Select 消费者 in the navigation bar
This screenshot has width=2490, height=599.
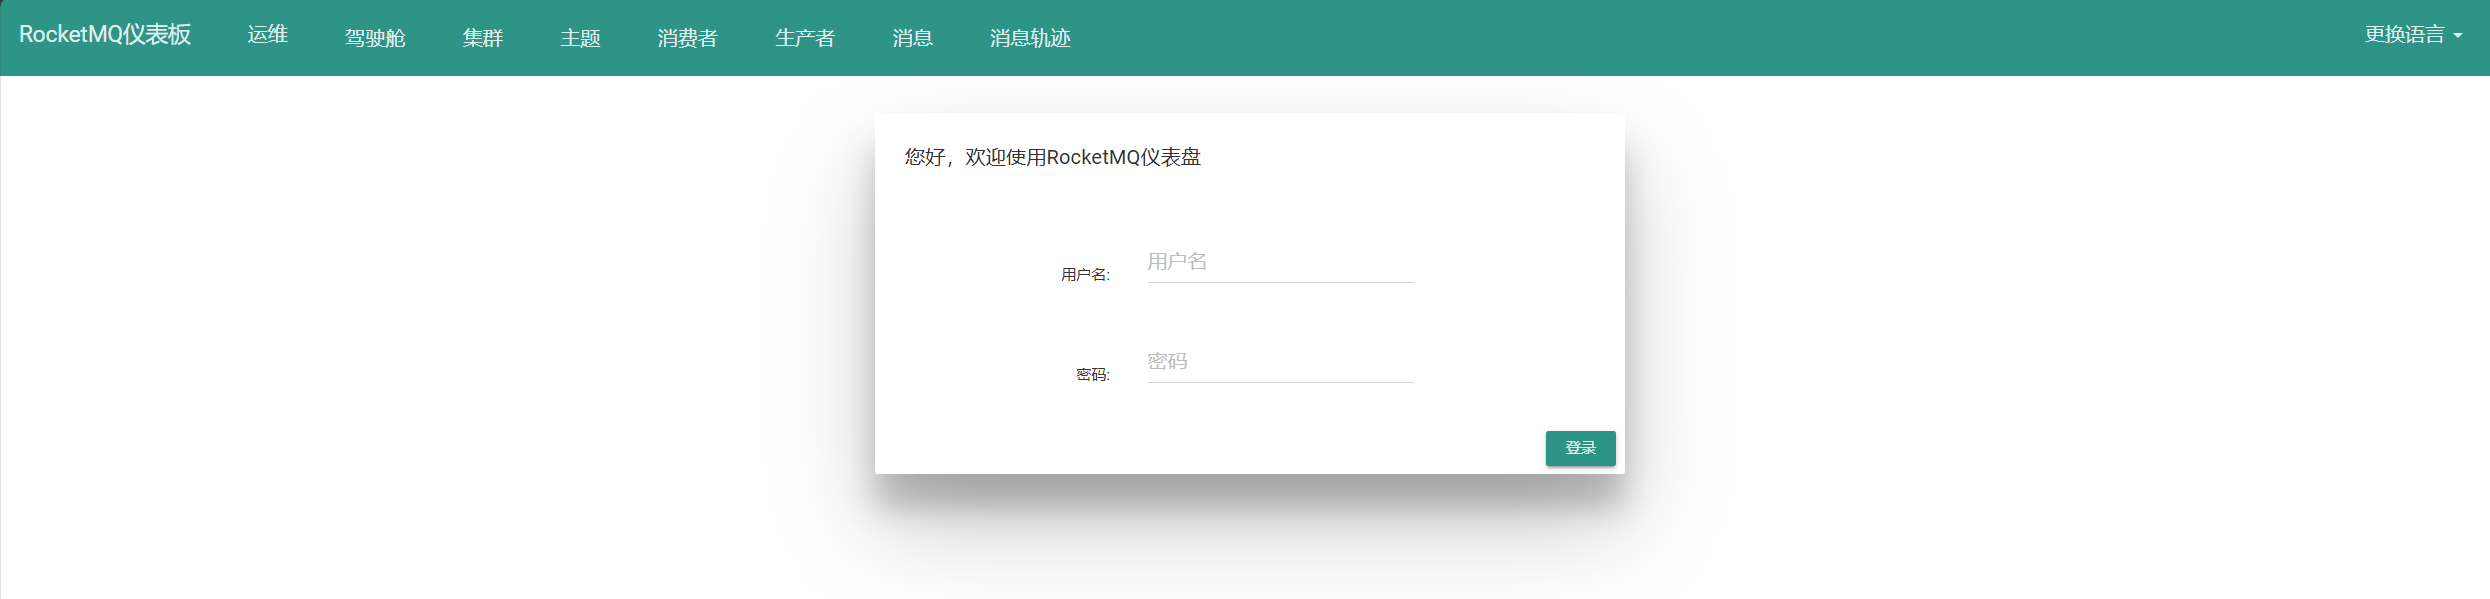[688, 38]
